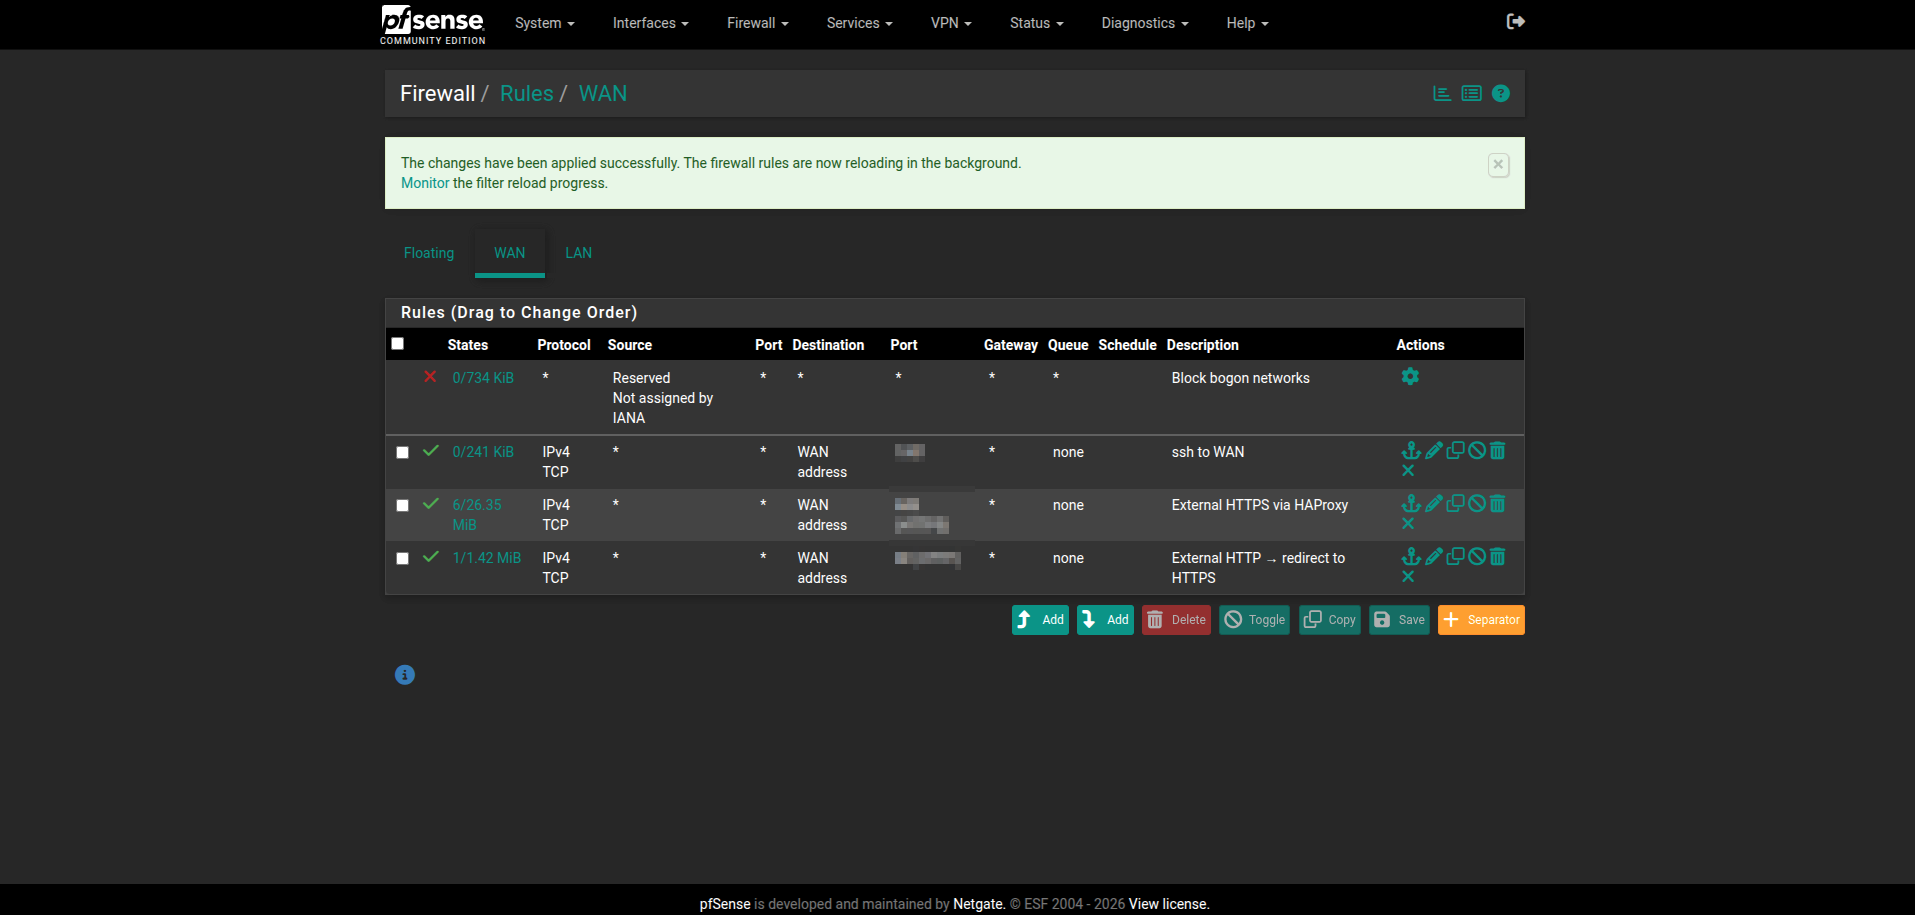Image resolution: width=1915 pixels, height=915 pixels.
Task: Add rule to end of list
Action: pos(1105,620)
